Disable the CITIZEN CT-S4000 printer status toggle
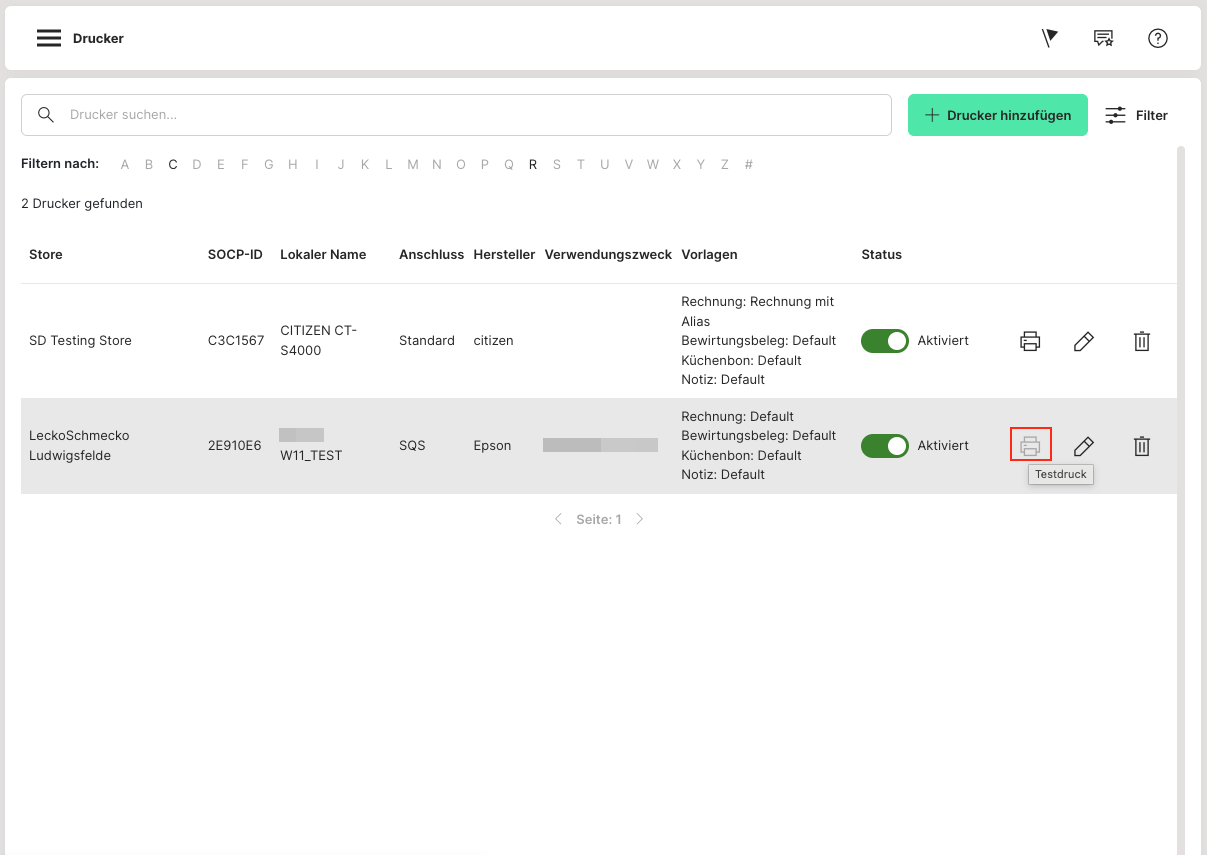This screenshot has width=1207, height=855. coord(885,341)
